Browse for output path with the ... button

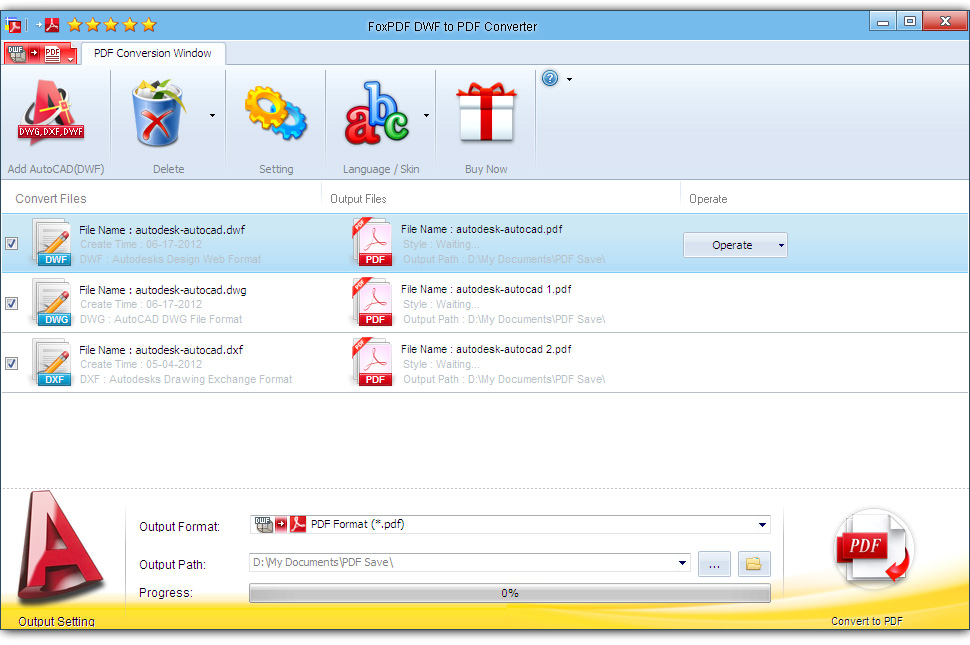click(x=714, y=564)
